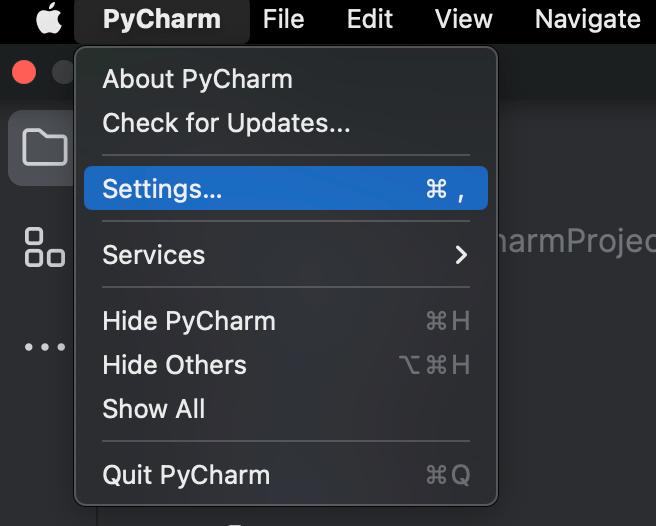The image size is (656, 526).
Task: Choose About PyCharm
Action: pos(197,79)
